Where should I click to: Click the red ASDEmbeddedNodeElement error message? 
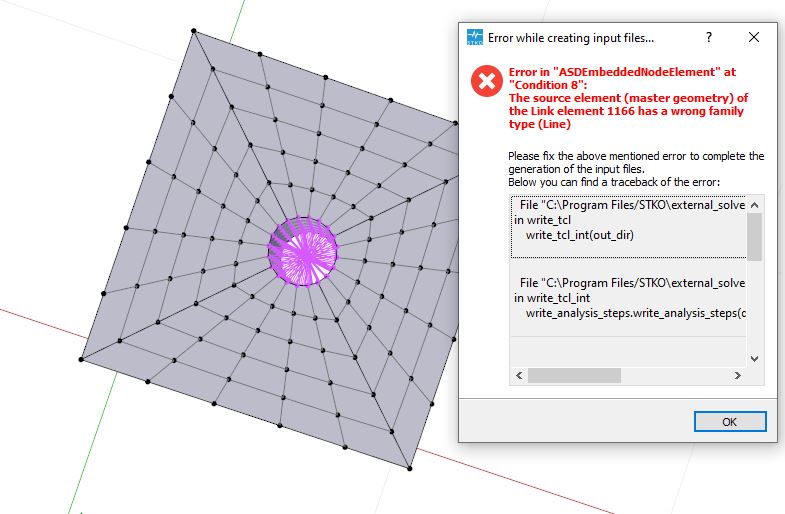point(628,98)
